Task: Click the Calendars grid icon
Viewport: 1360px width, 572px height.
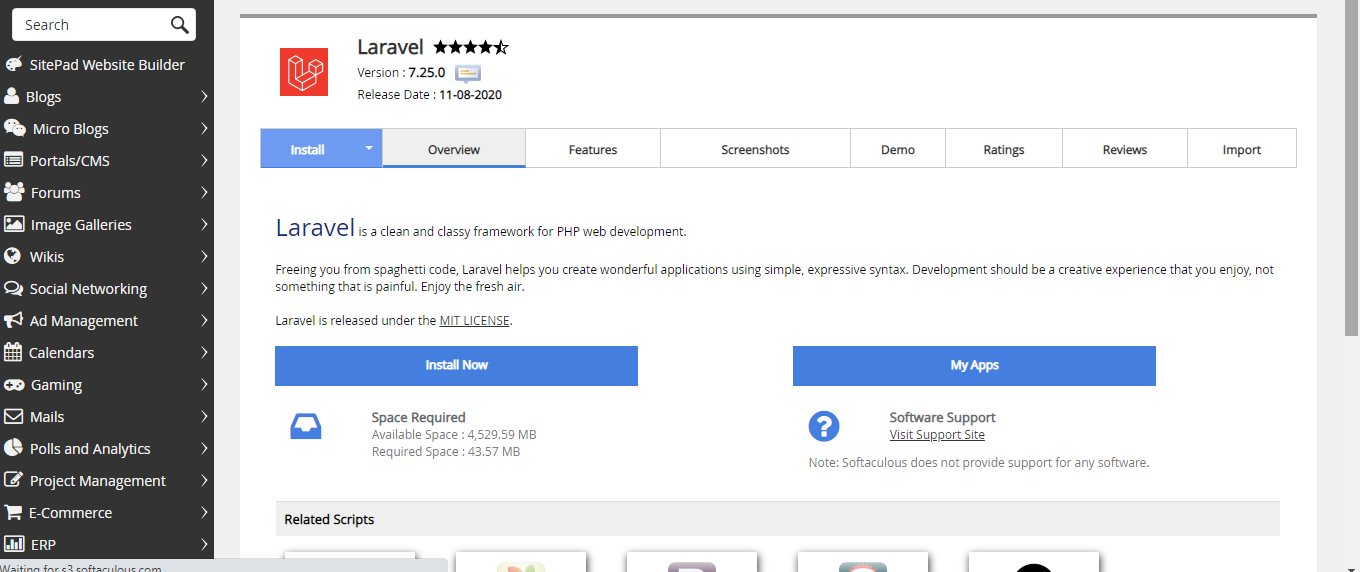Action: point(13,352)
